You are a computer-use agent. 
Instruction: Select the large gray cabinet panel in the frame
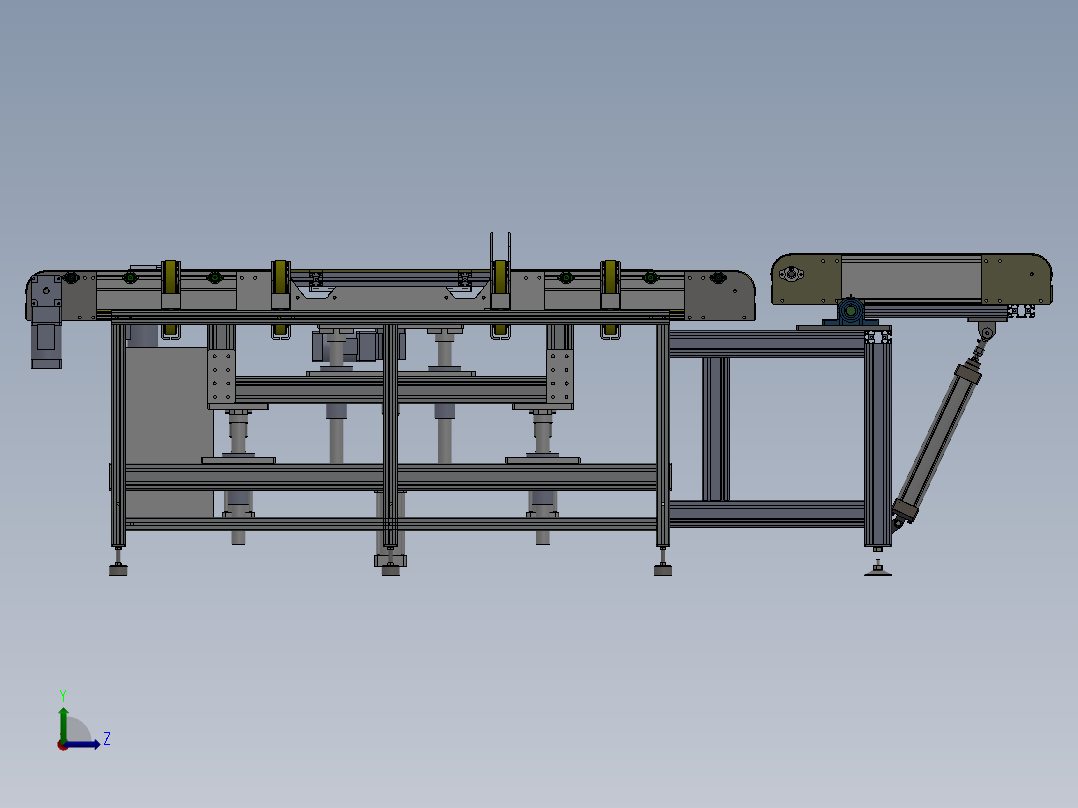coord(169,433)
